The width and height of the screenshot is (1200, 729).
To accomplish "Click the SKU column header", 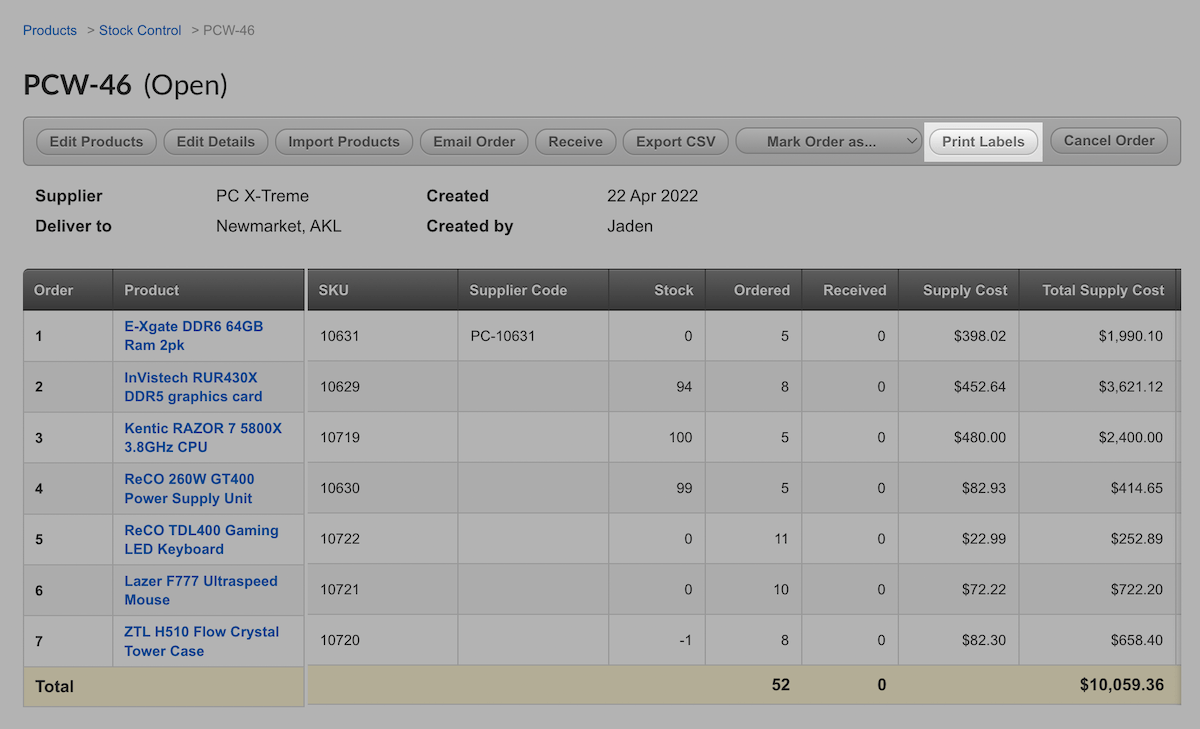I will [334, 290].
